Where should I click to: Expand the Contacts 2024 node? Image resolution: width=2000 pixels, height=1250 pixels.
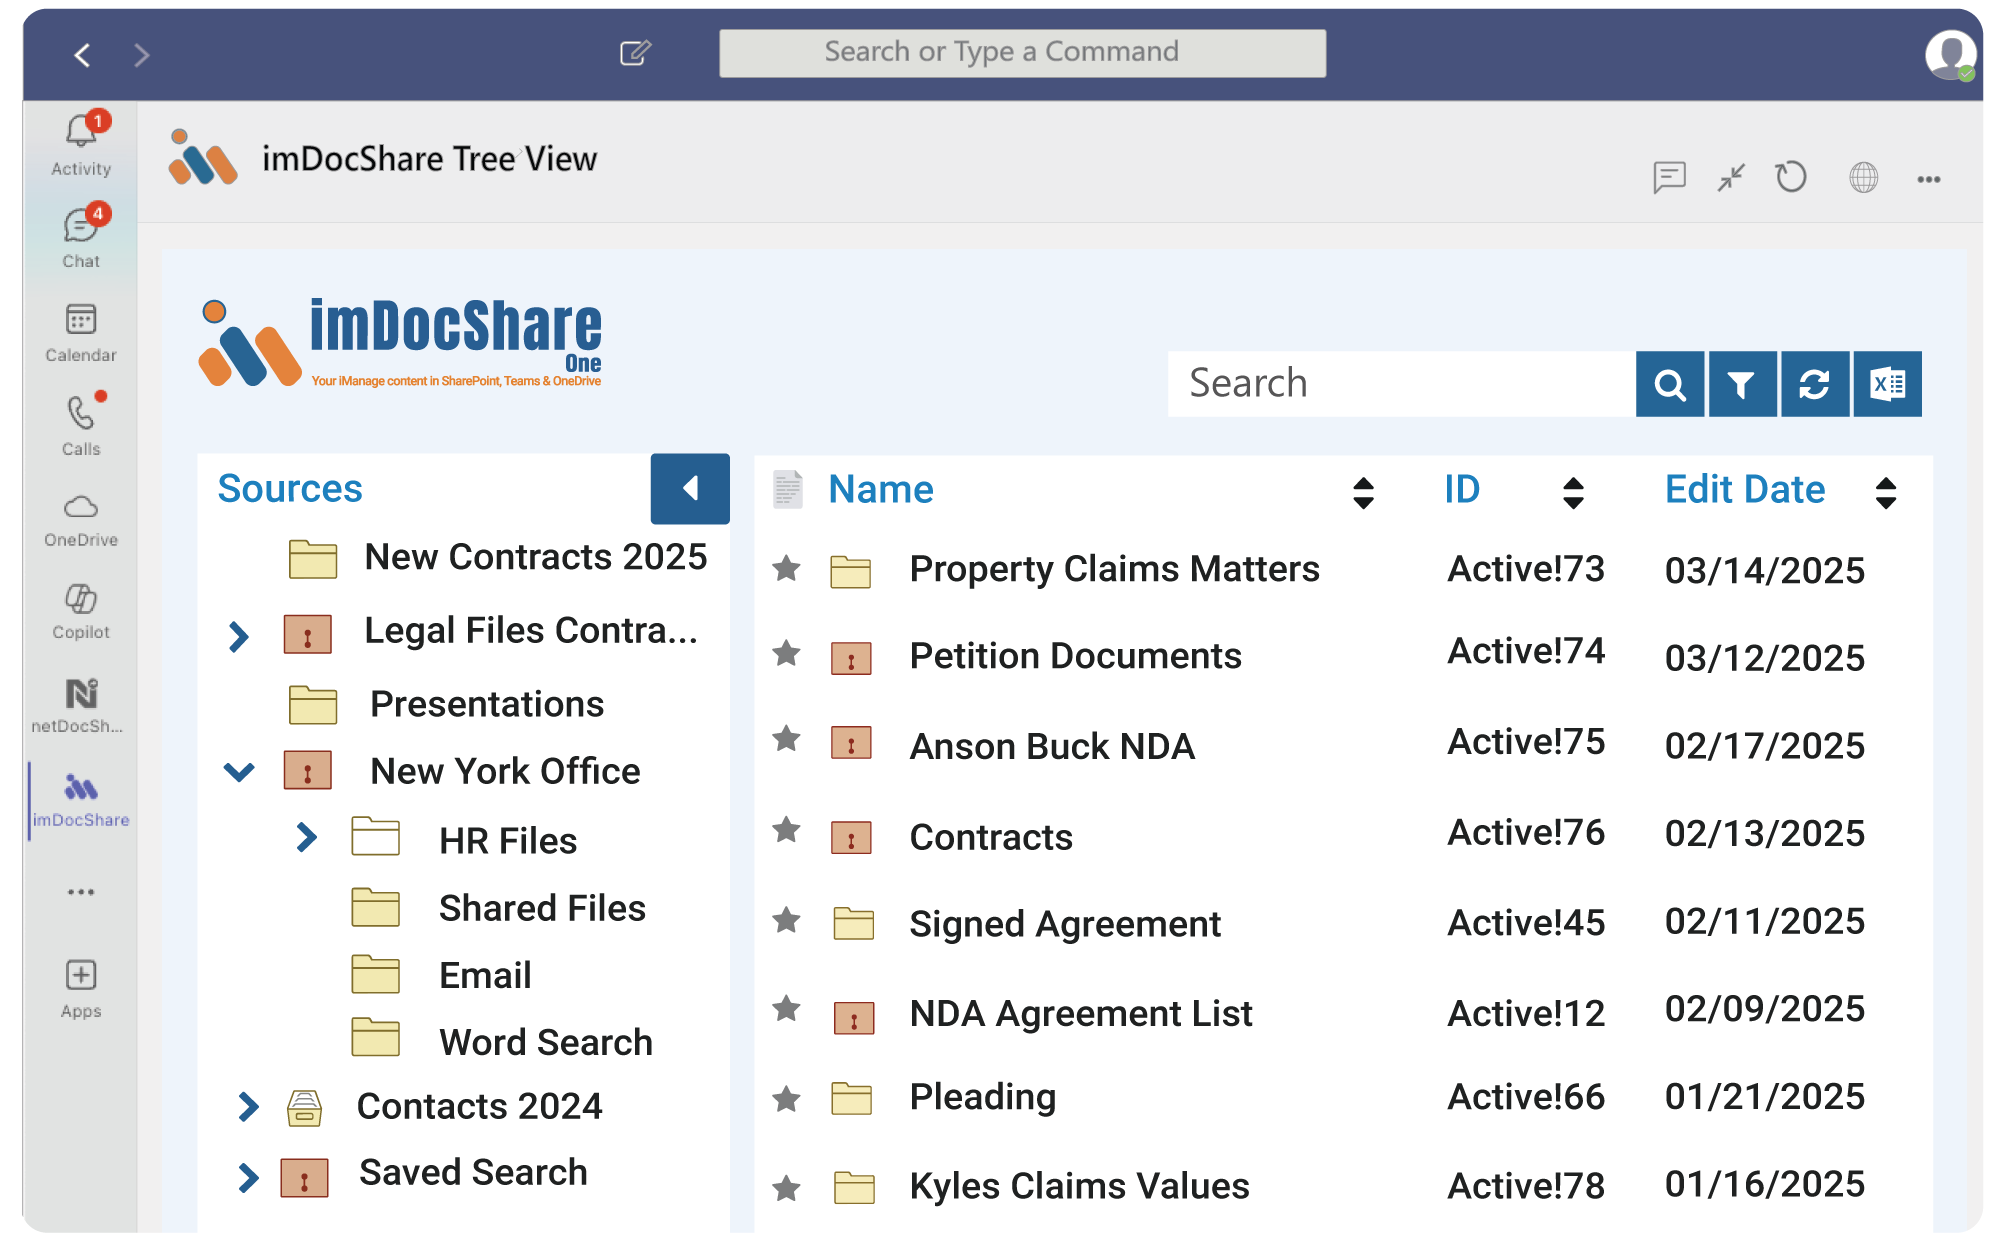click(248, 1107)
